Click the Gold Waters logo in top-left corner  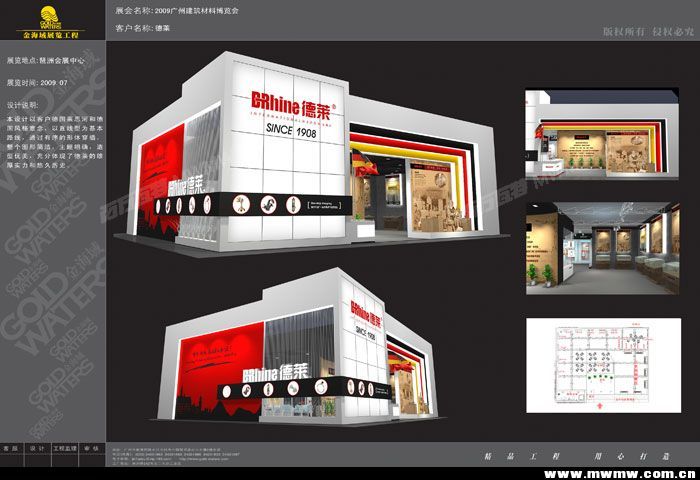pyautogui.click(x=50, y=22)
